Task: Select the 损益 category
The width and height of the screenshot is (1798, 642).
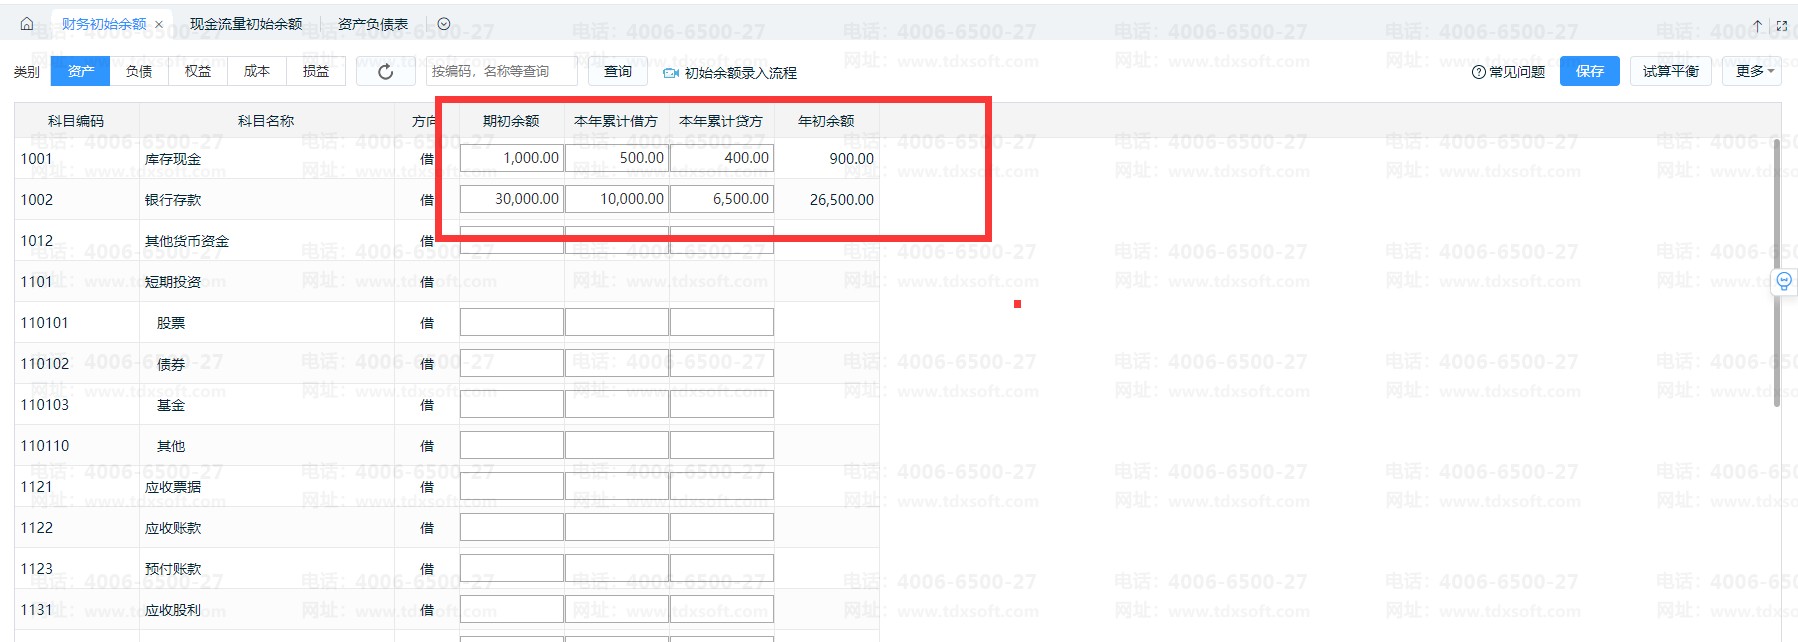Action: 316,71
